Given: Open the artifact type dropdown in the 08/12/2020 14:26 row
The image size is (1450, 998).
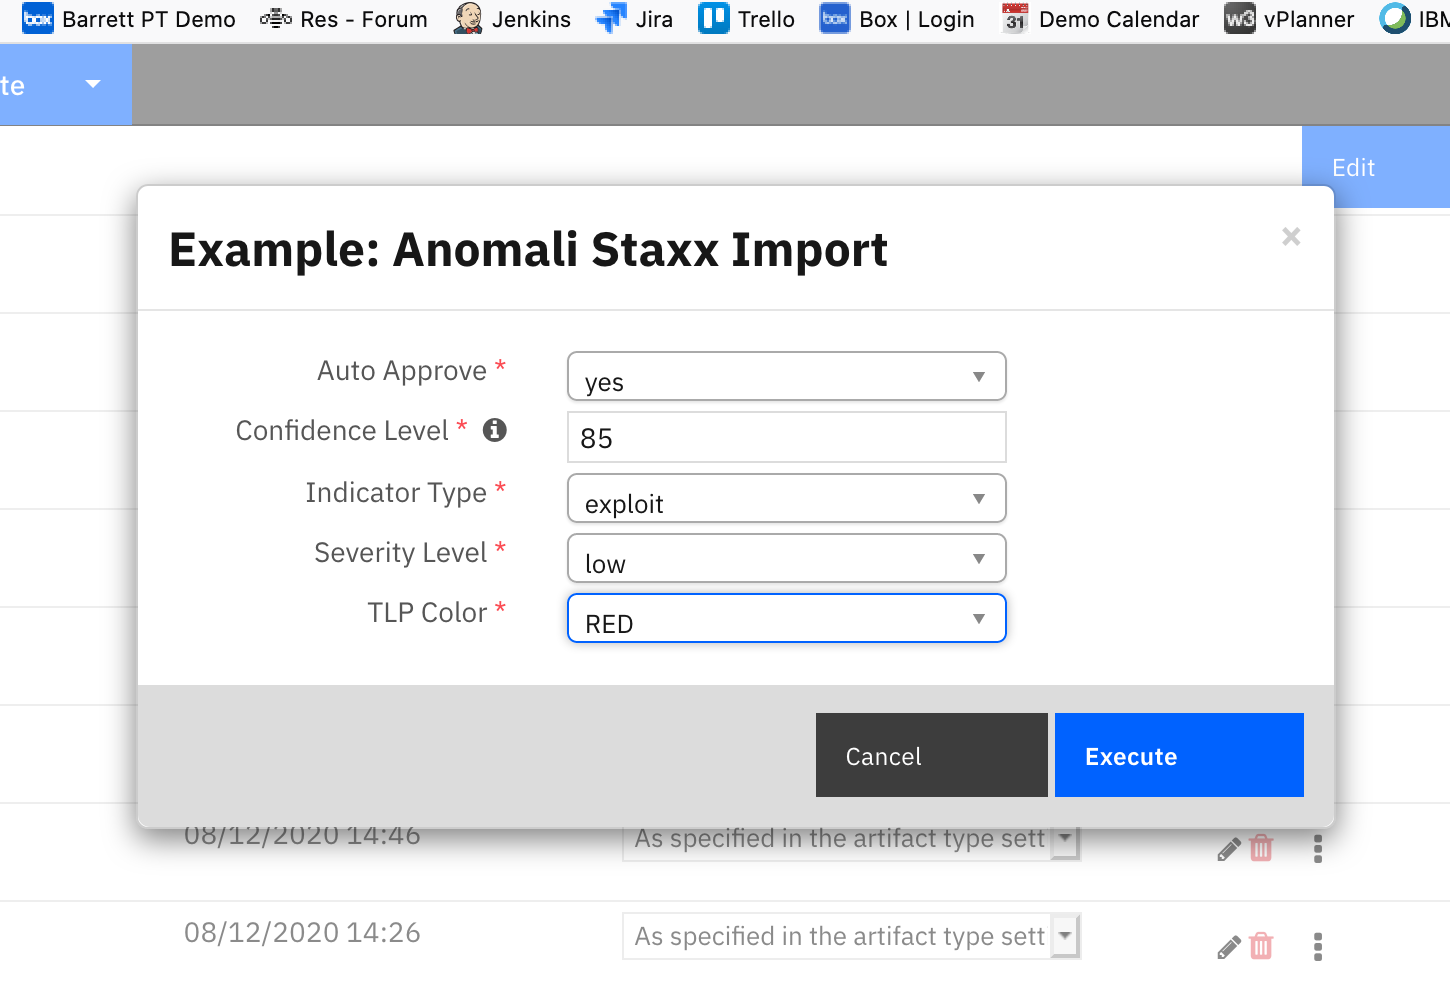Looking at the screenshot, I should [851, 936].
